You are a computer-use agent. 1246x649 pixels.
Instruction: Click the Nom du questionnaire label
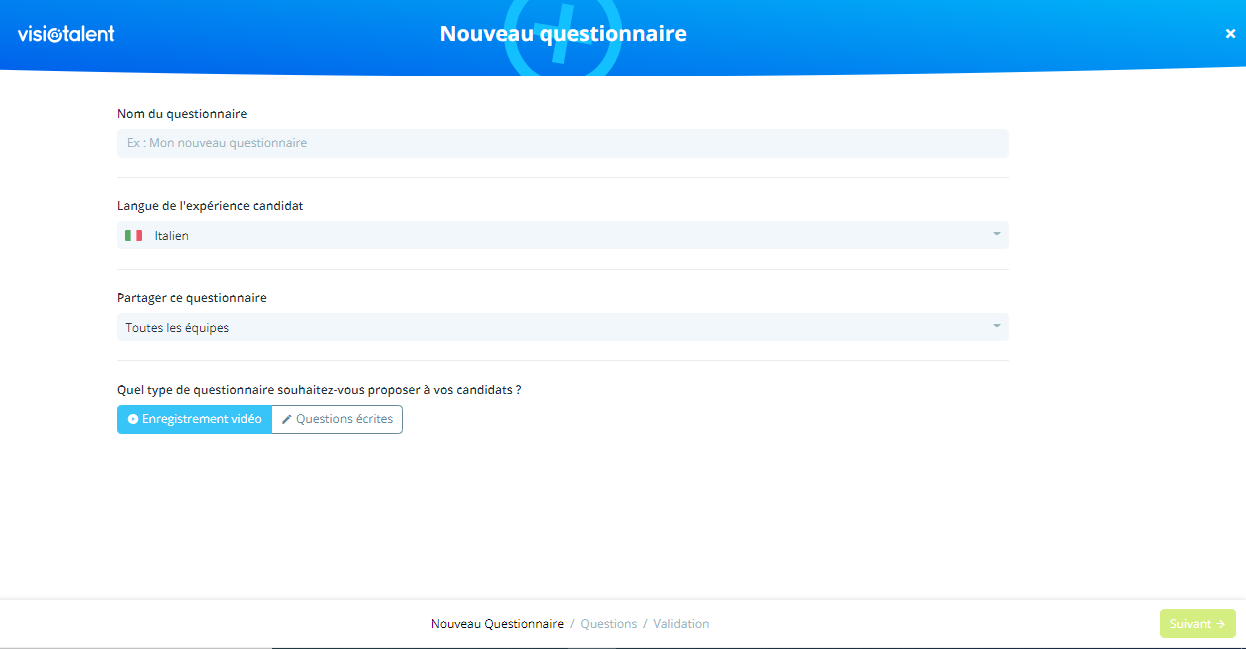pos(182,114)
